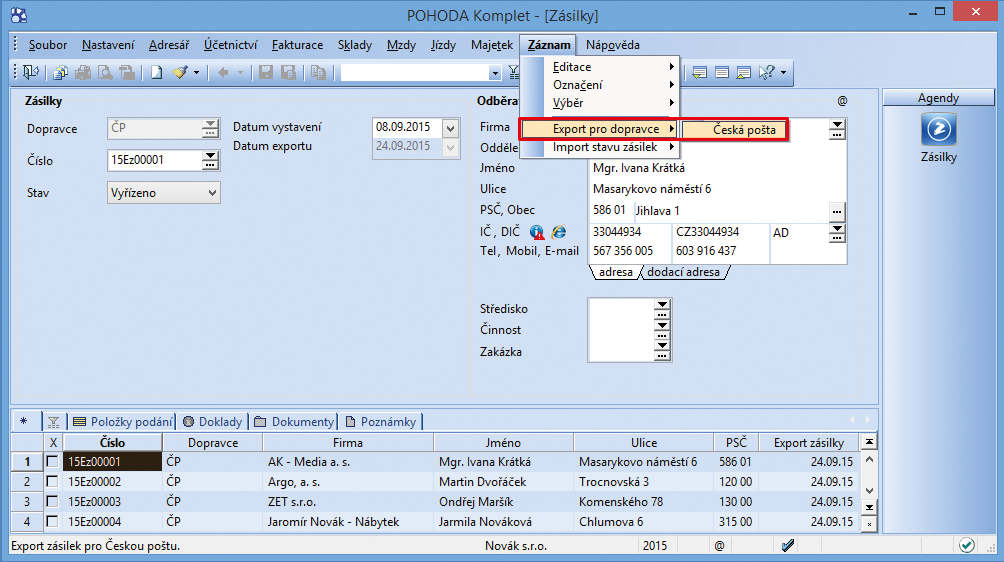Screen dimensions: 1004x562
Task: Click the Agendy panel header
Action: 938,97
